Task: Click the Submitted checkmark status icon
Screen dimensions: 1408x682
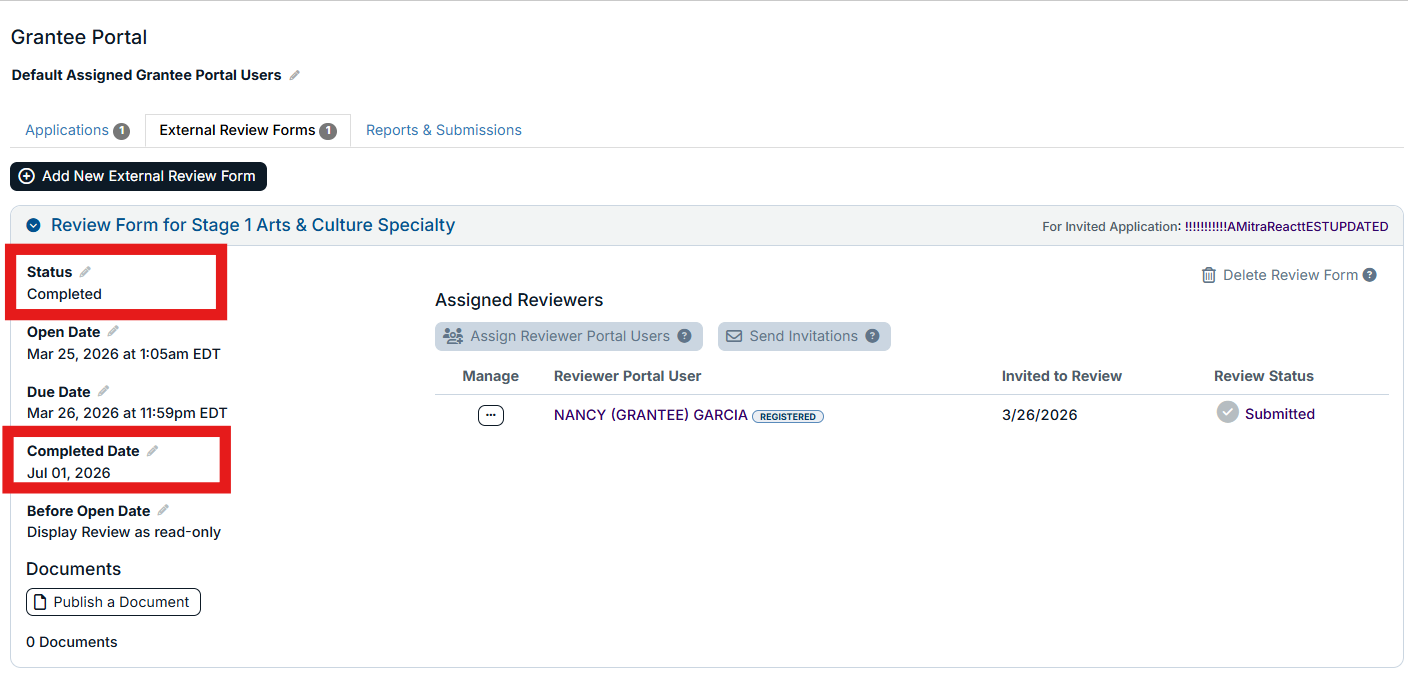Action: [1228, 413]
